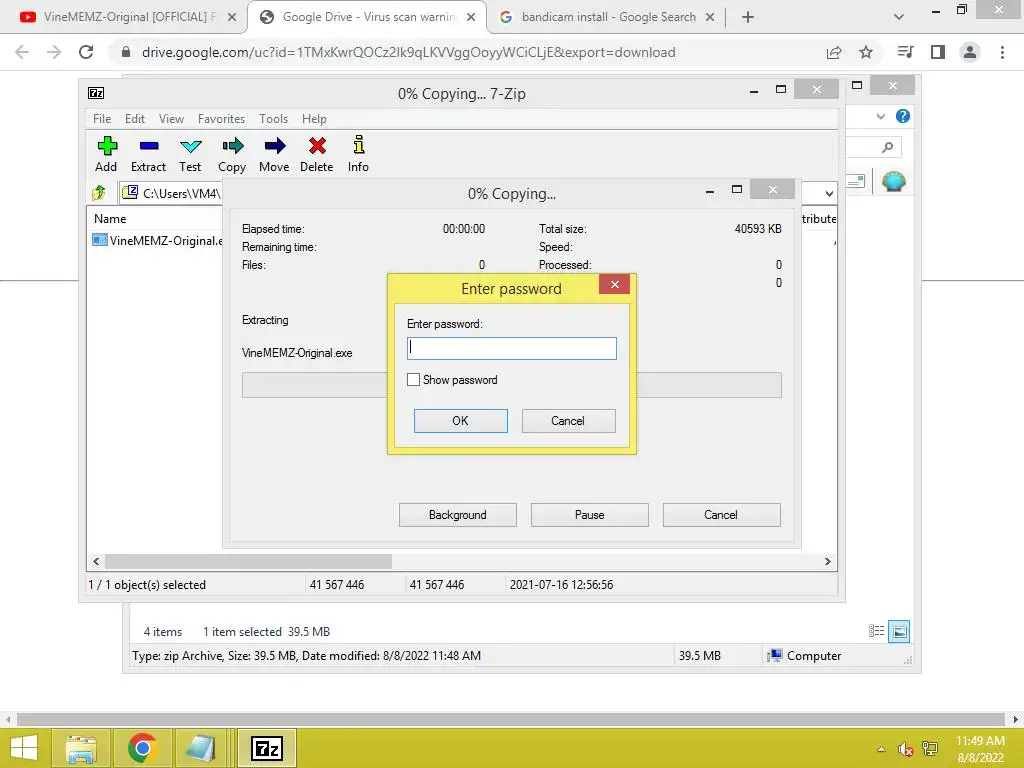Open Chrome from the taskbar
The width and height of the screenshot is (1024, 768).
[142, 748]
